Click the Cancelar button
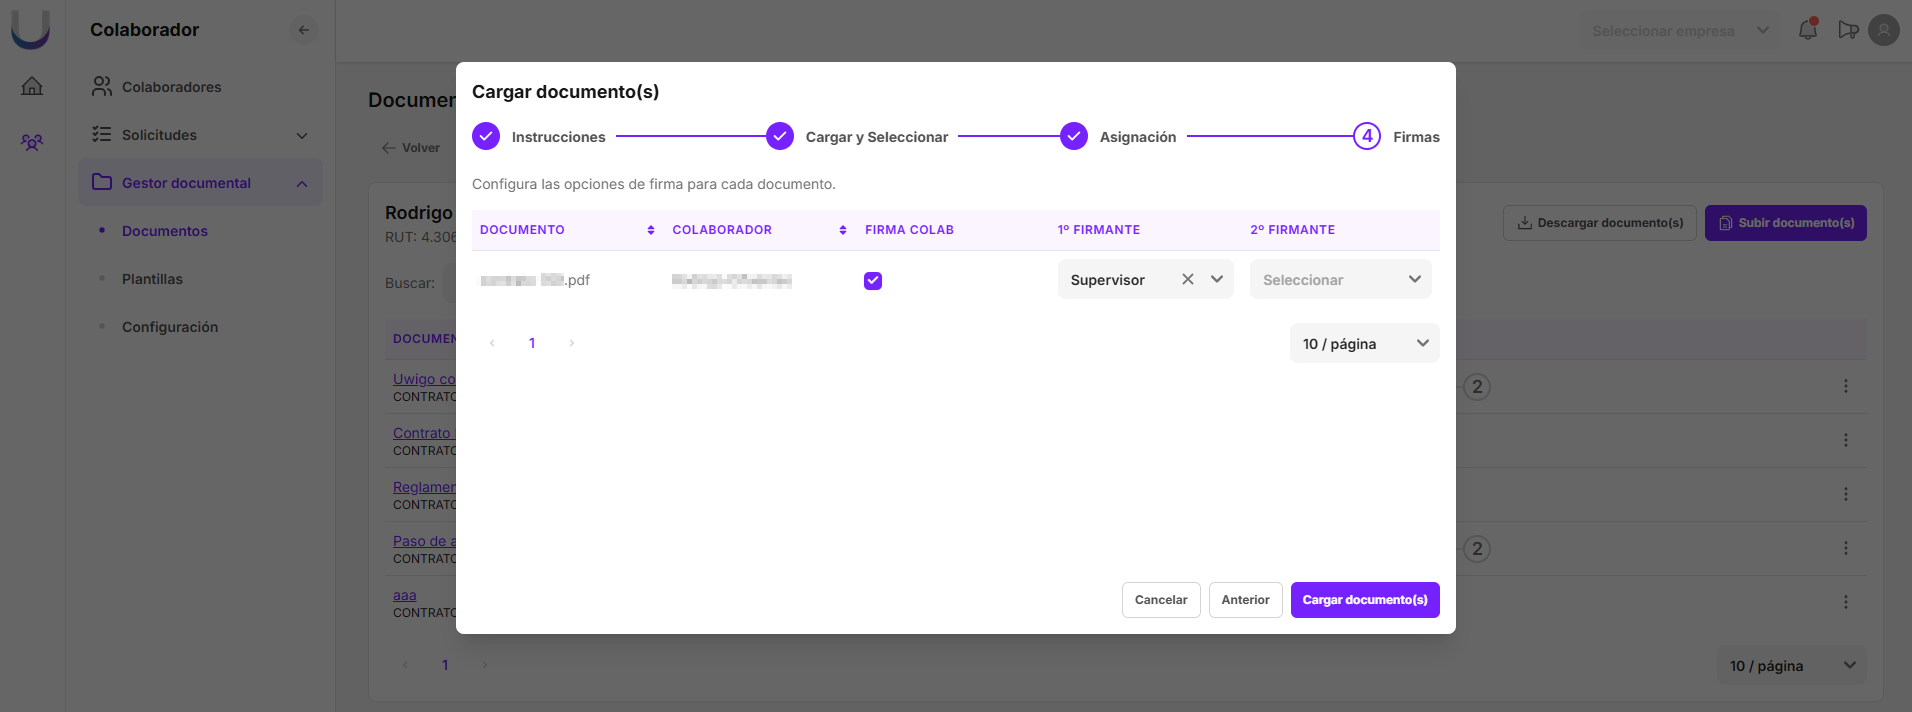Image resolution: width=1912 pixels, height=712 pixels. [1160, 600]
